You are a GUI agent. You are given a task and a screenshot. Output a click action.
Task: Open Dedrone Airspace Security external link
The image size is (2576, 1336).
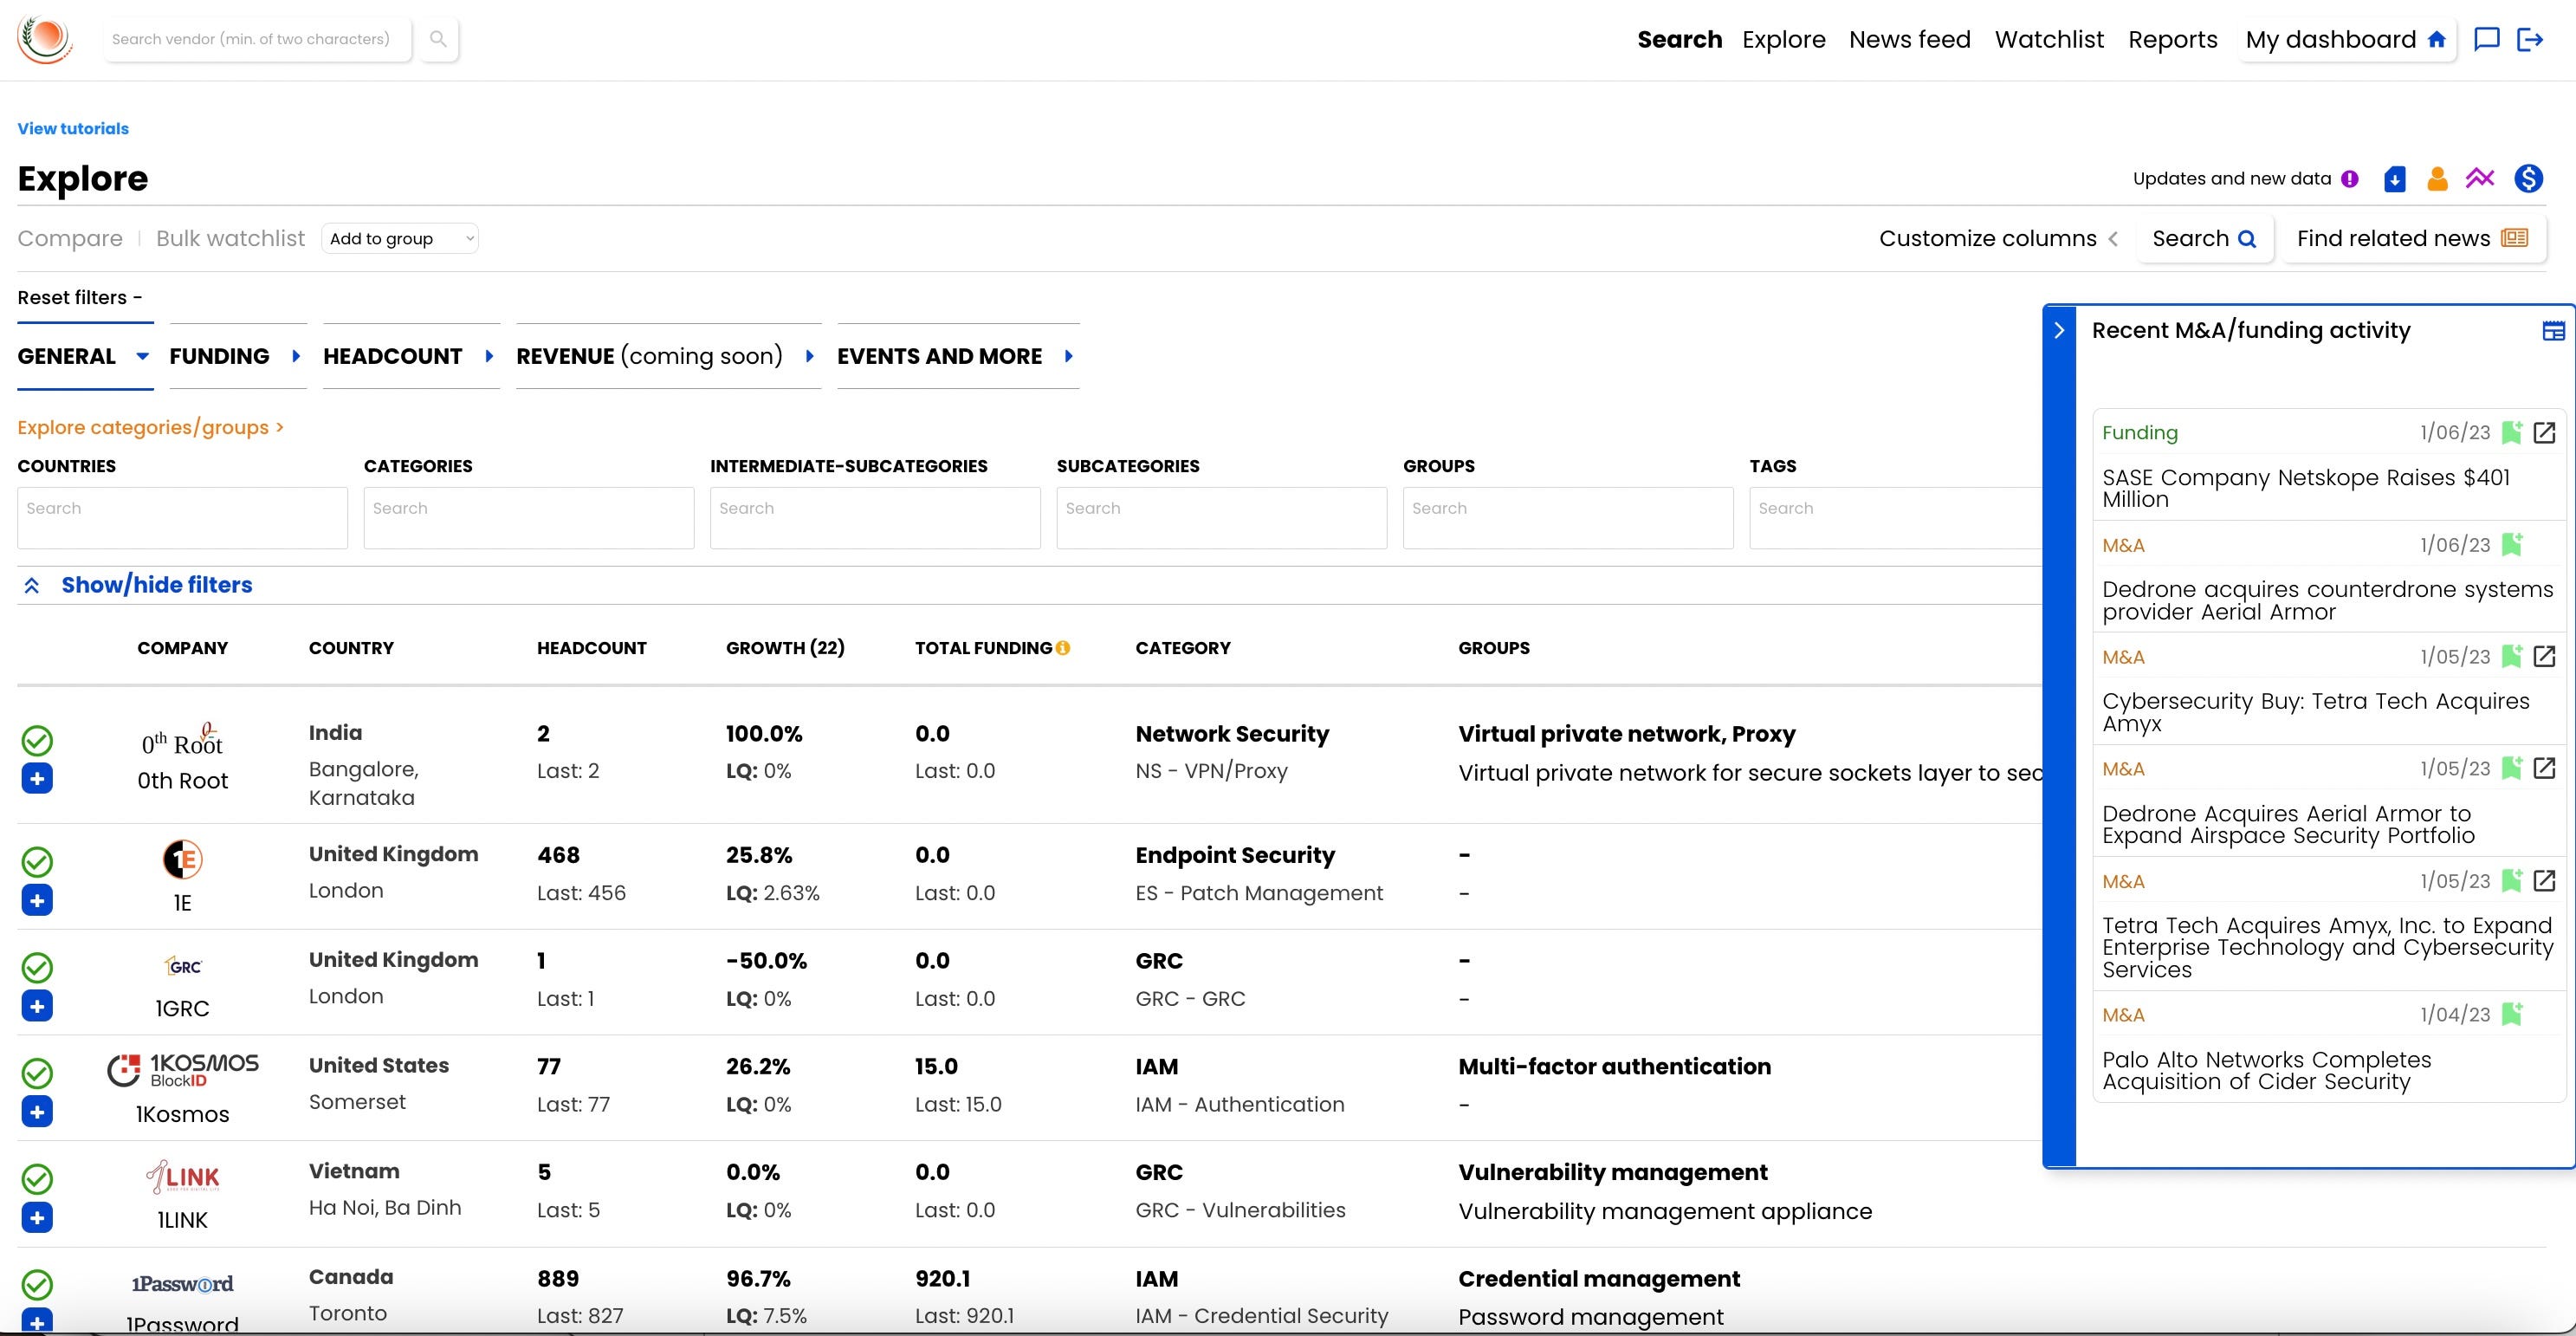(2544, 768)
